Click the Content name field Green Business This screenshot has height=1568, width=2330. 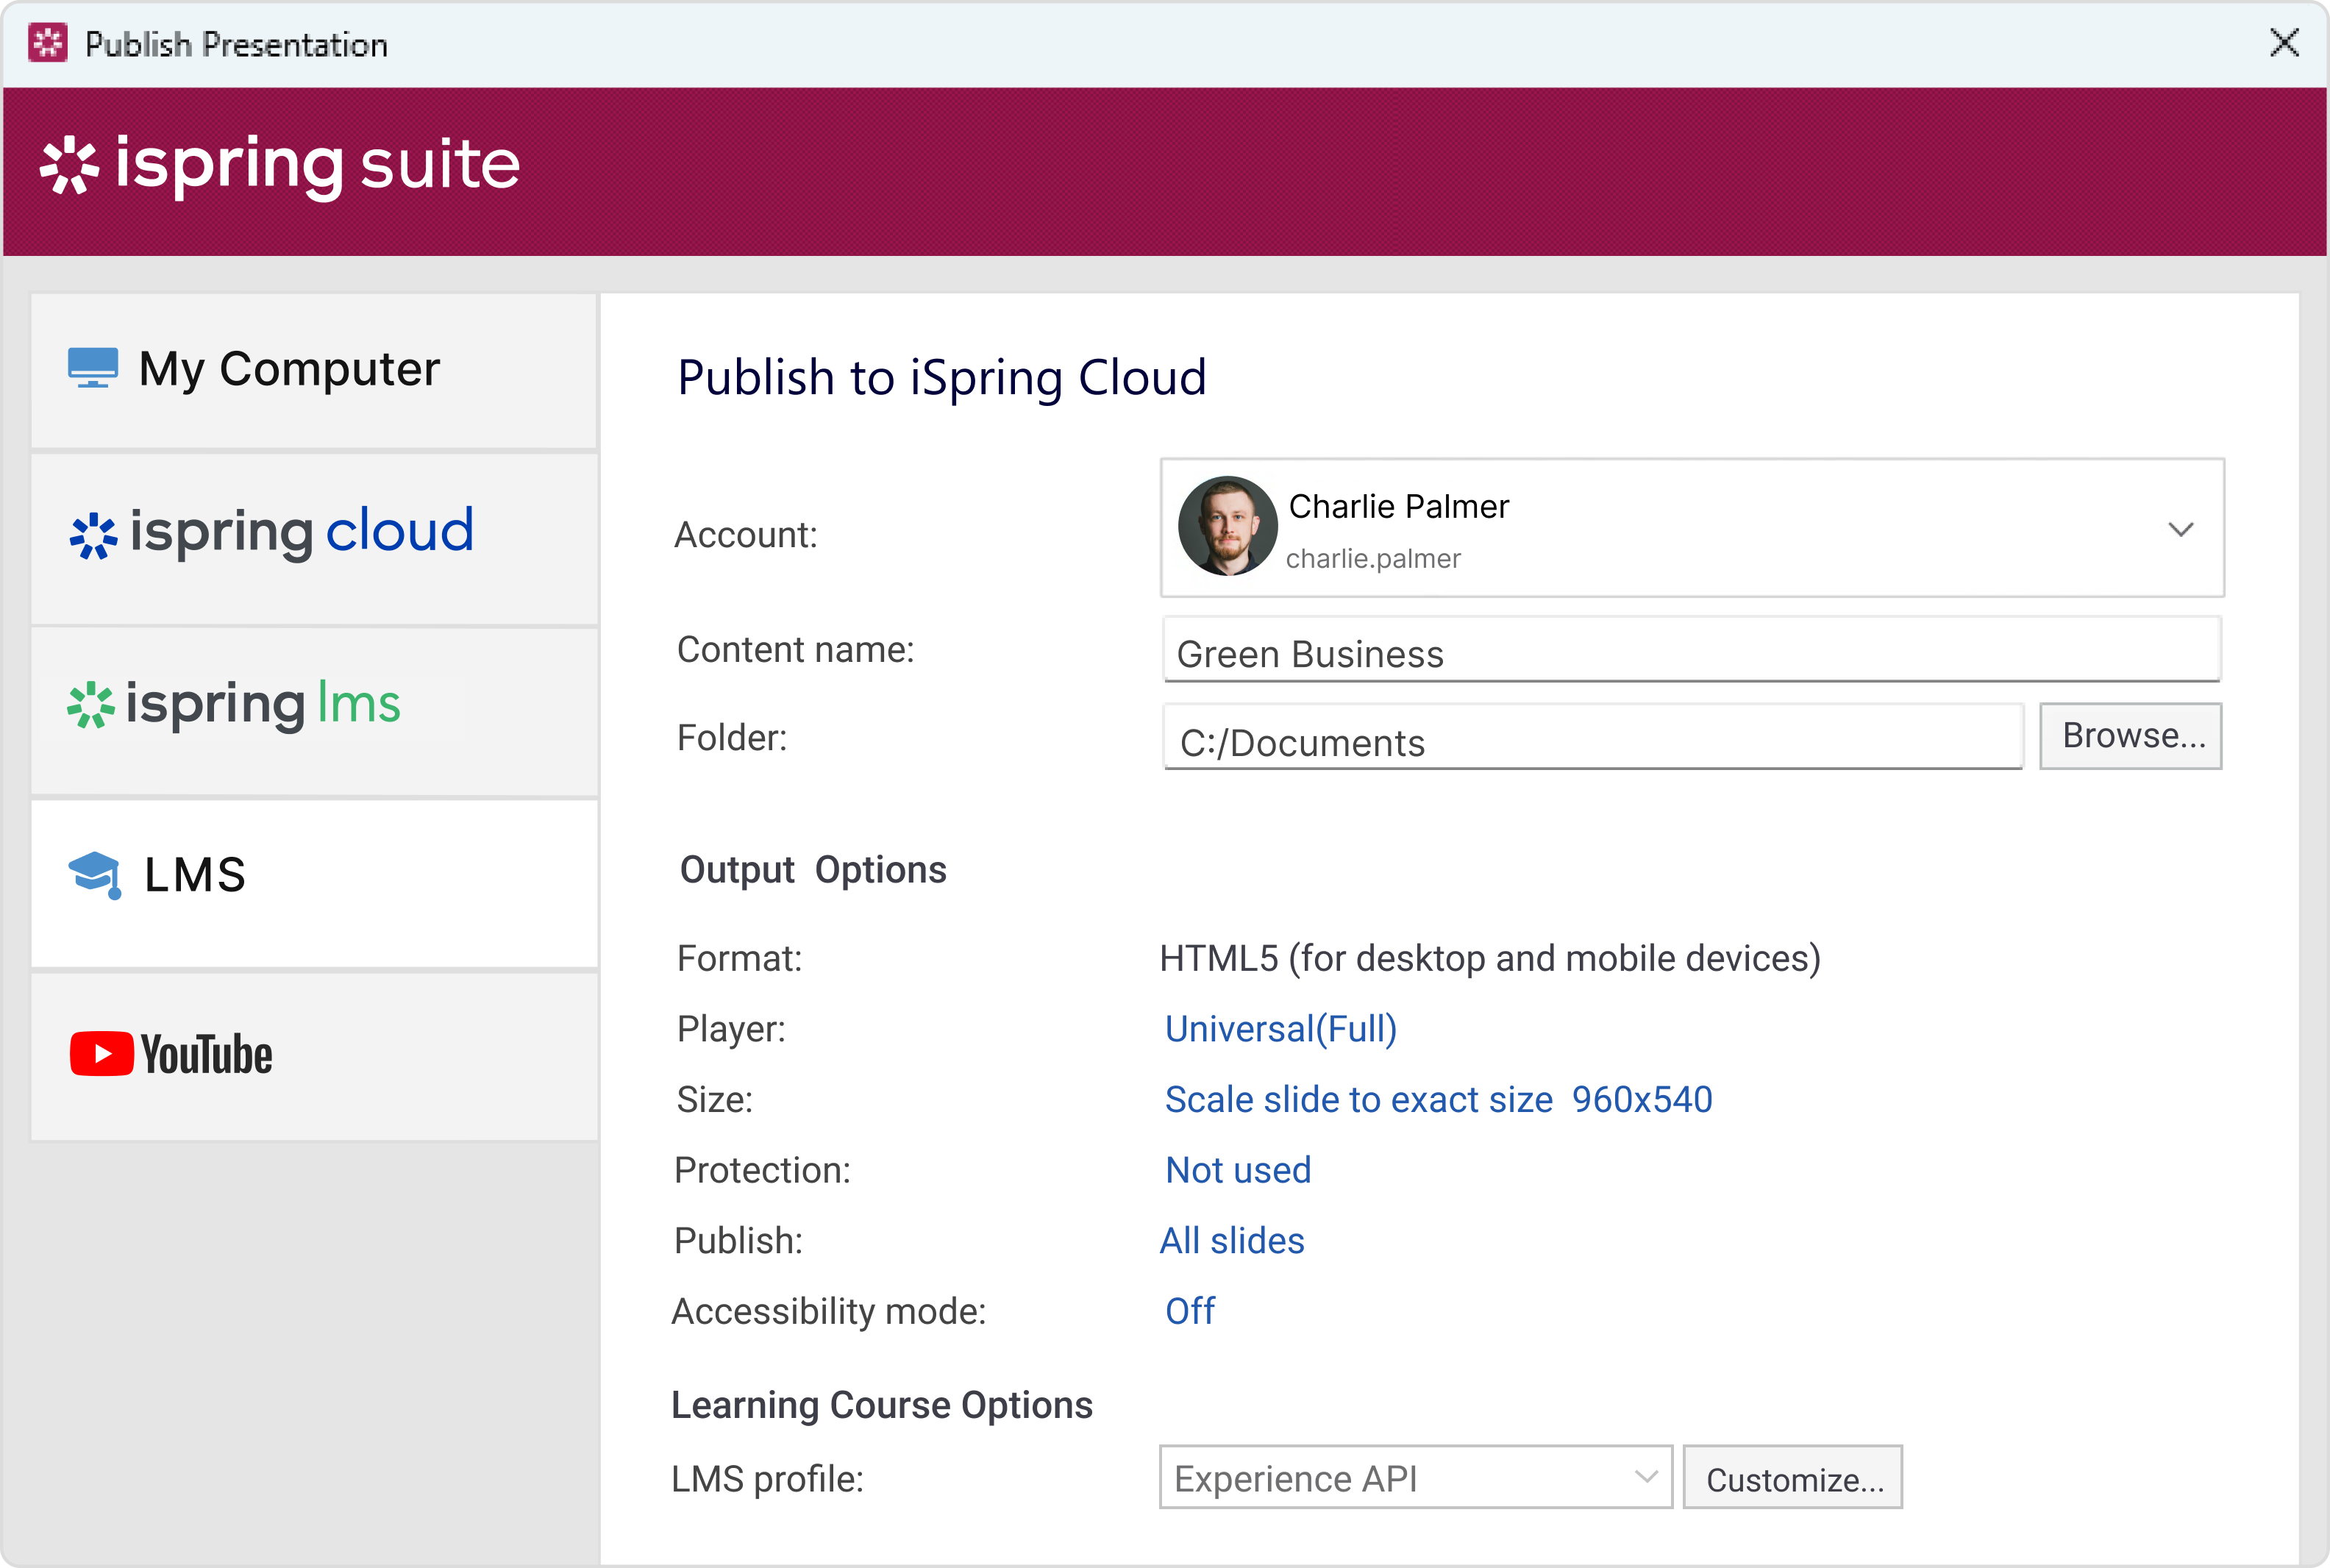click(1692, 650)
